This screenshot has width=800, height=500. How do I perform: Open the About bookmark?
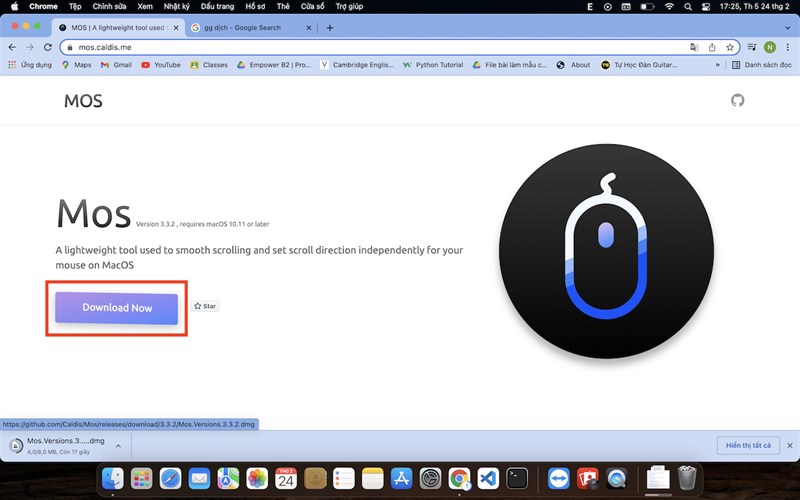573,65
